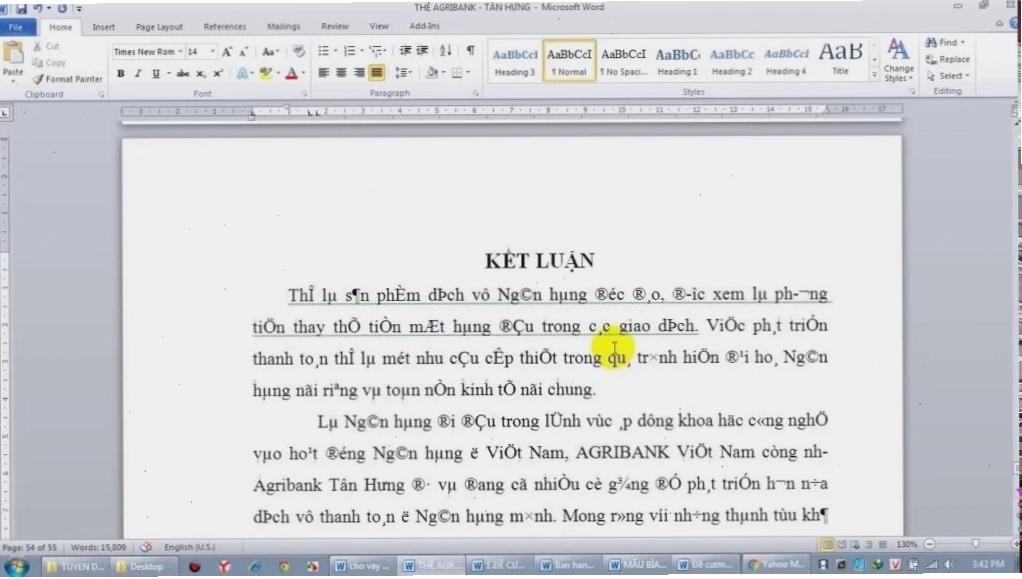Open Change Styles menu
Screen dimensions: 1022x579
(899, 61)
